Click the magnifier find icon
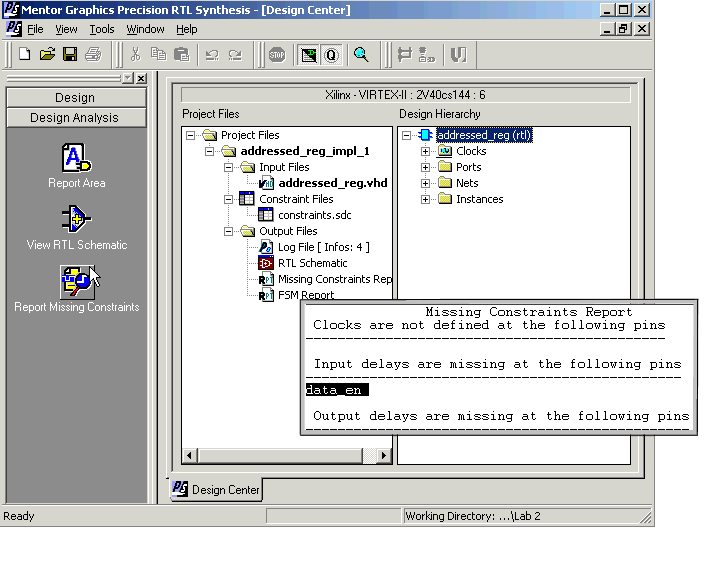The image size is (705, 570). coord(361,55)
